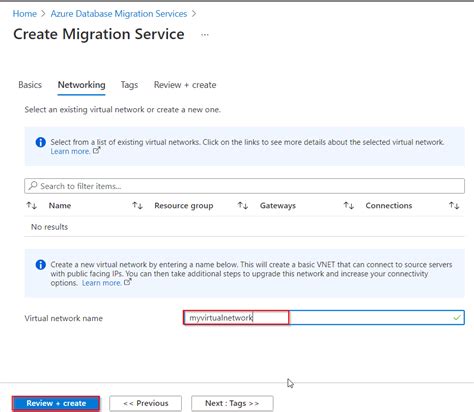Image resolution: width=474 pixels, height=412 pixels.
Task: Click the Connections column header
Action: point(389,205)
